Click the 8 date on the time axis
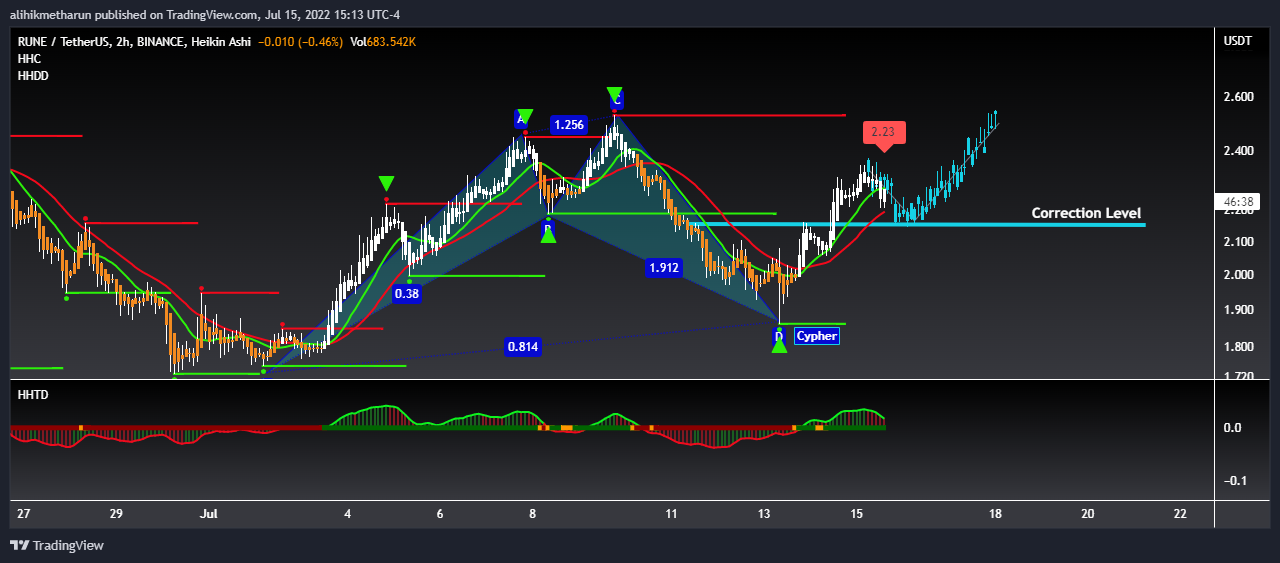The image size is (1280, 563). coord(533,514)
